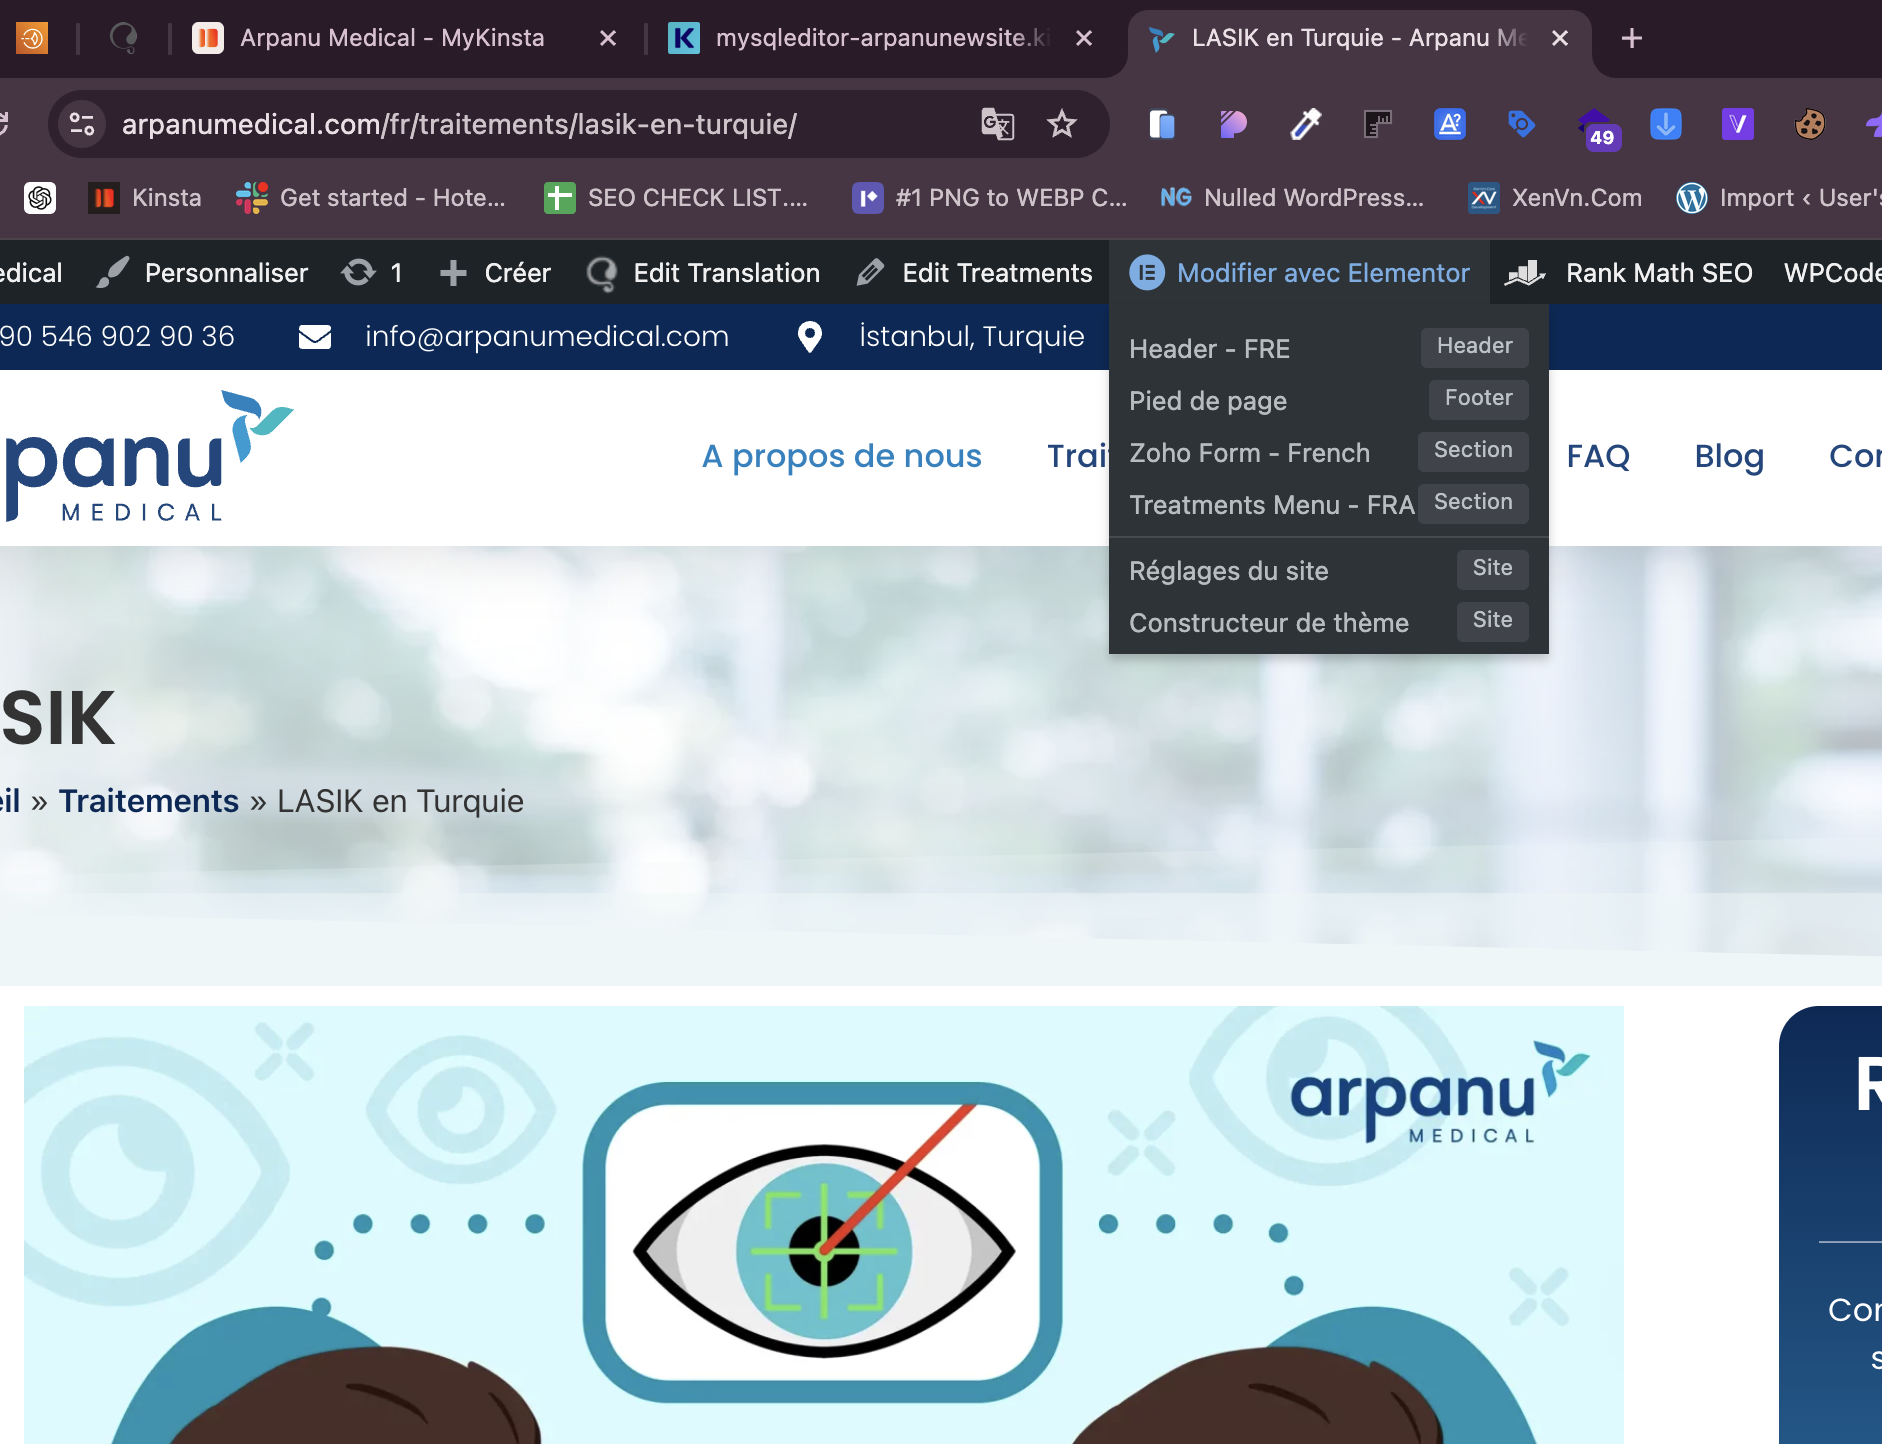Click the Rank Math SEO icon
The height and width of the screenshot is (1444, 1882).
pyautogui.click(x=1525, y=273)
